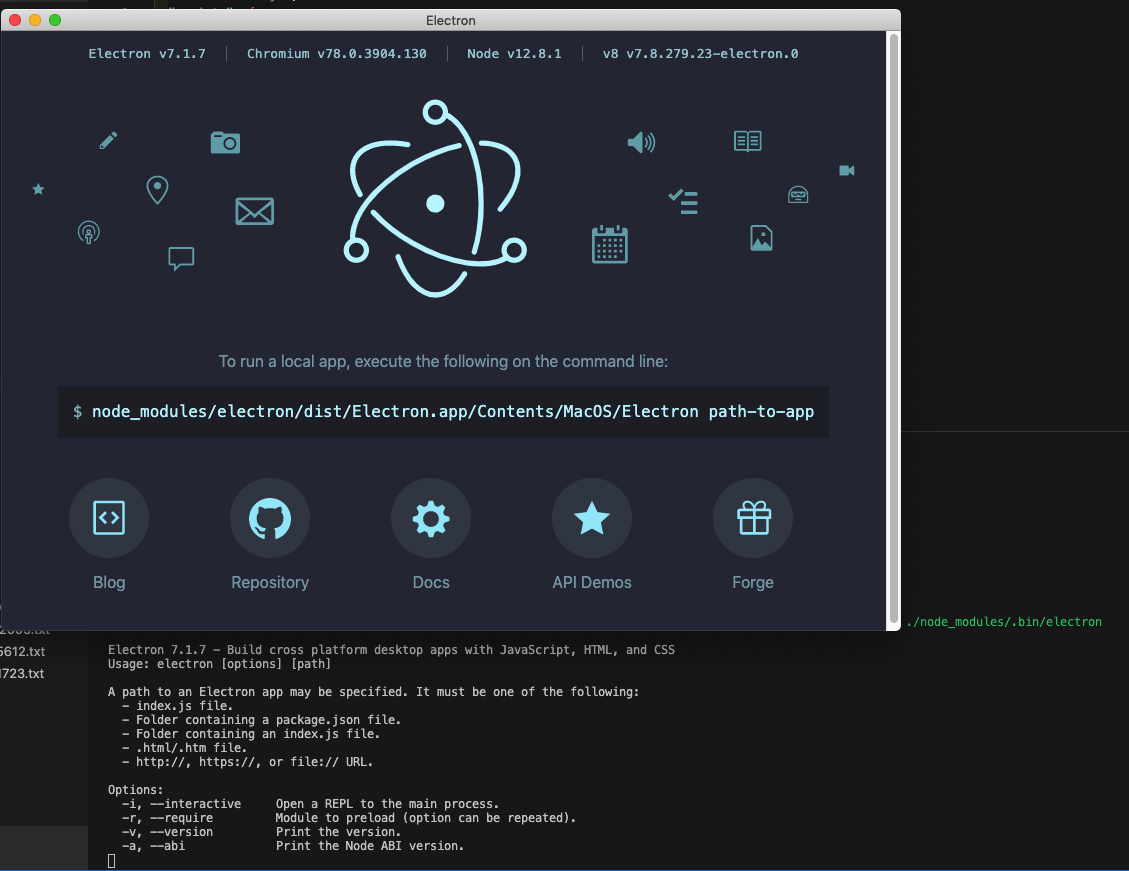Click the Repository link label

[x=270, y=582]
